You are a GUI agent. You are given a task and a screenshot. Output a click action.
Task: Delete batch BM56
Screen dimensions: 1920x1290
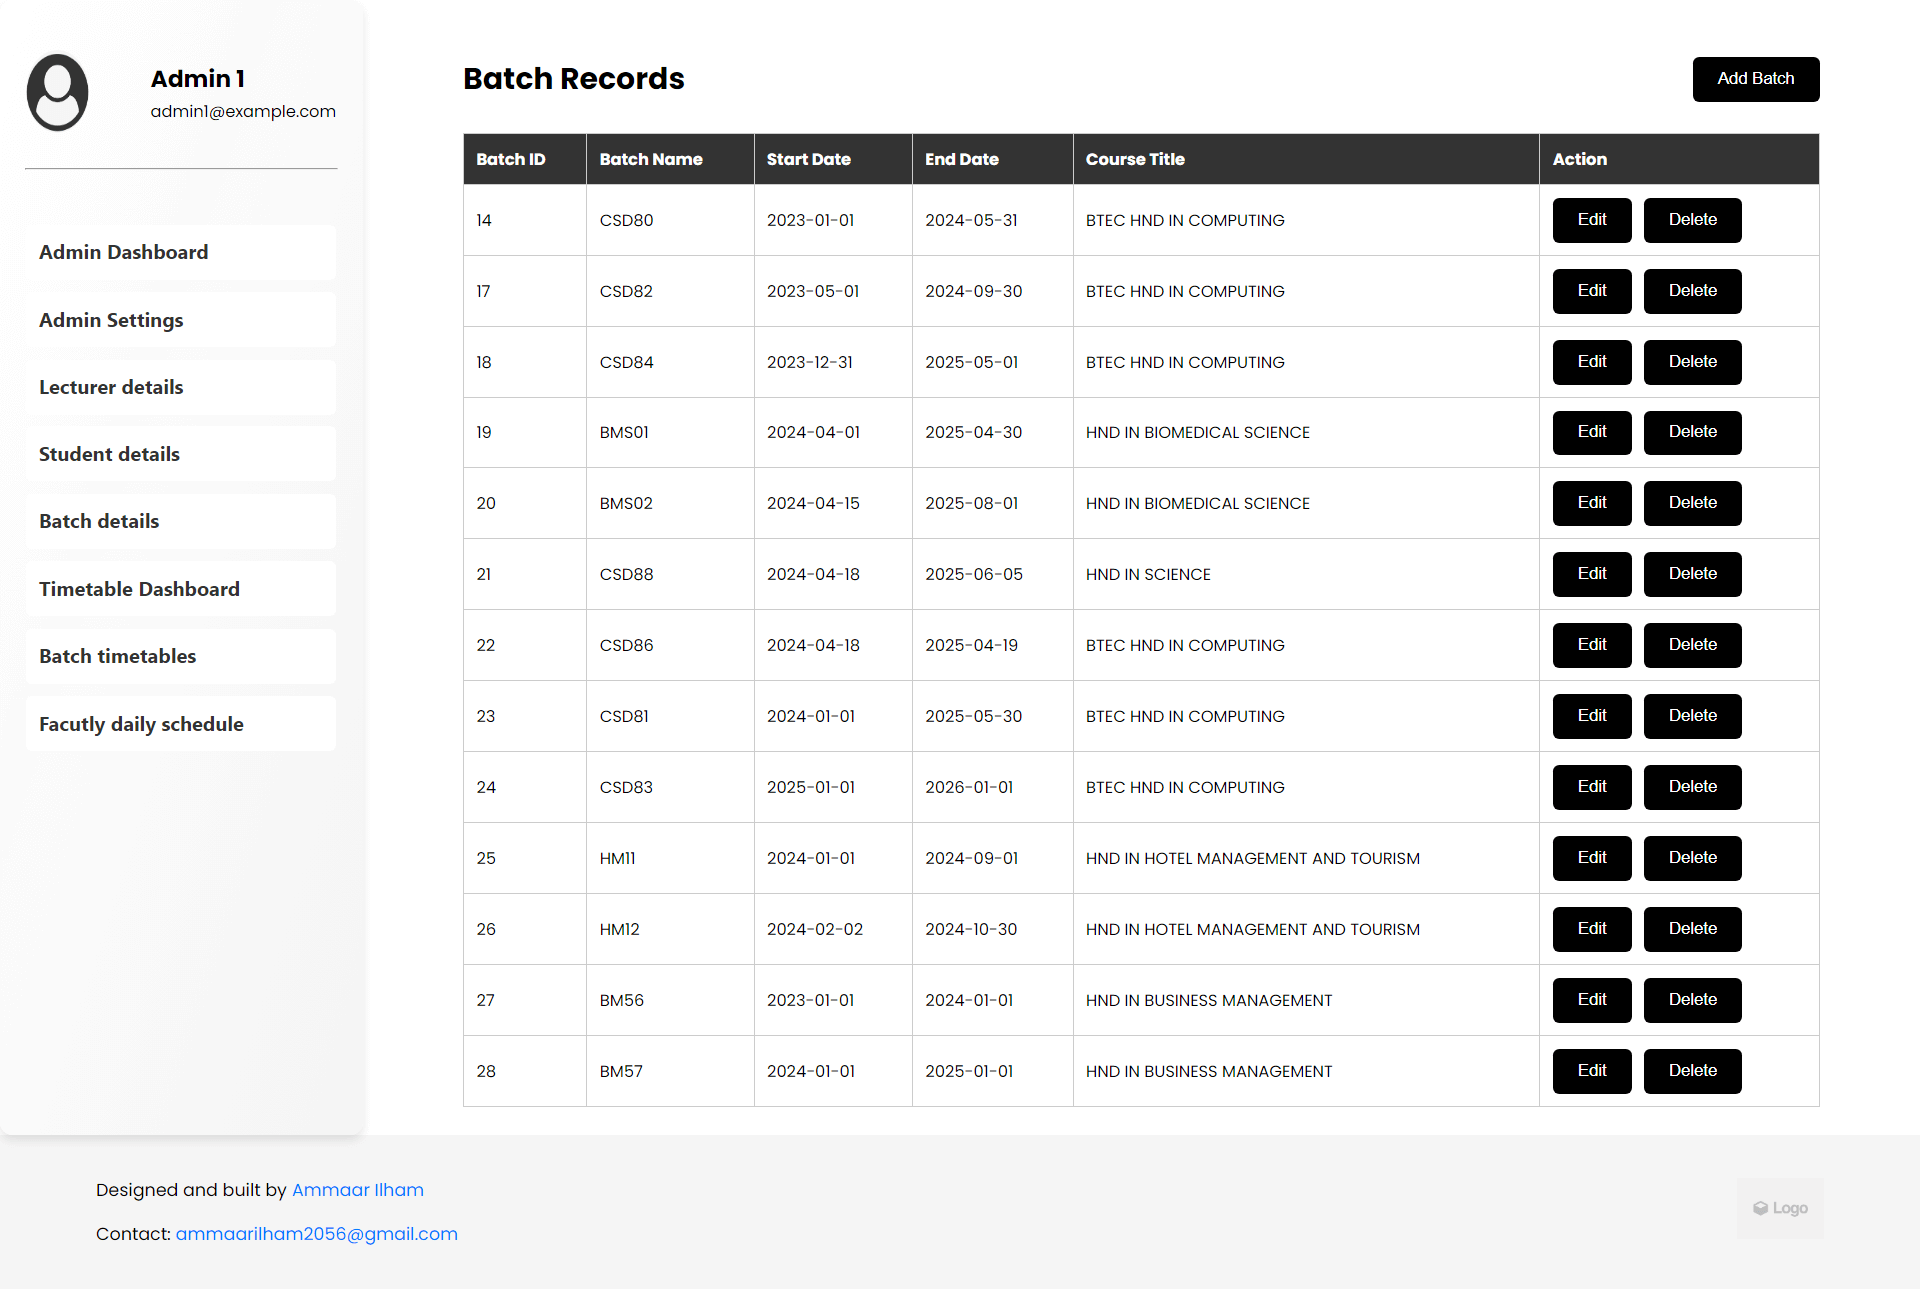pyautogui.click(x=1693, y=1000)
